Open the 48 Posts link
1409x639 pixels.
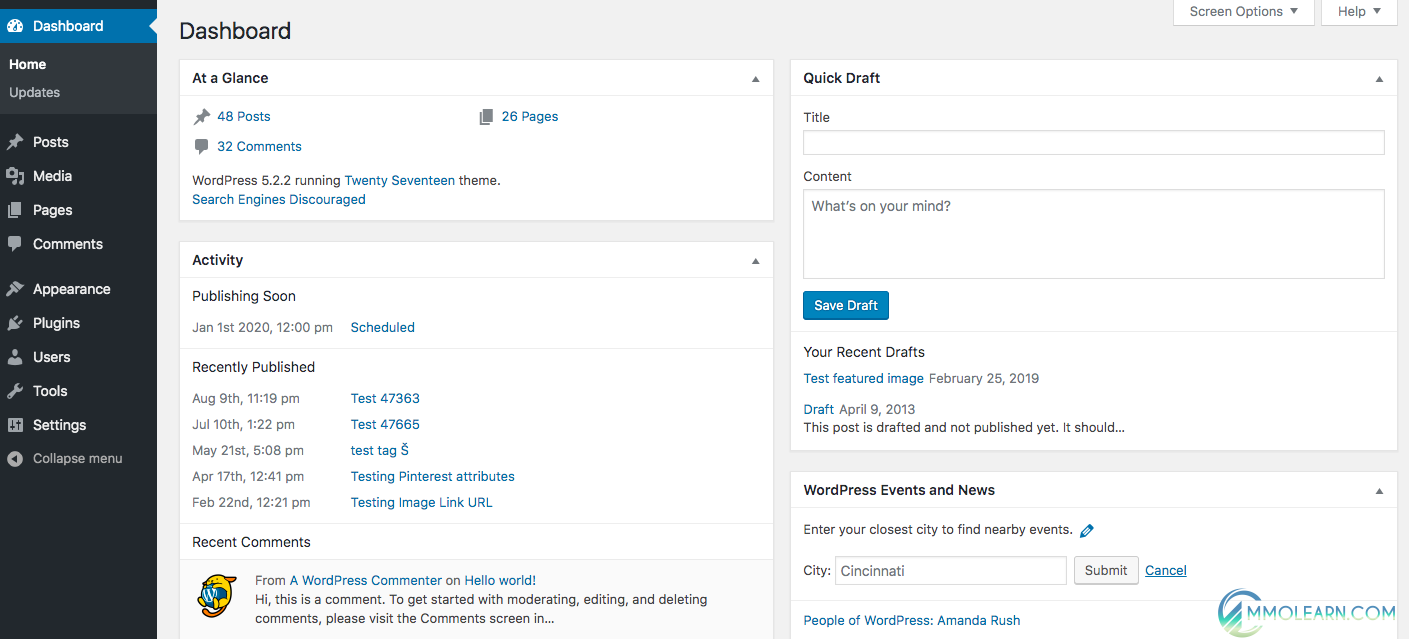point(244,117)
